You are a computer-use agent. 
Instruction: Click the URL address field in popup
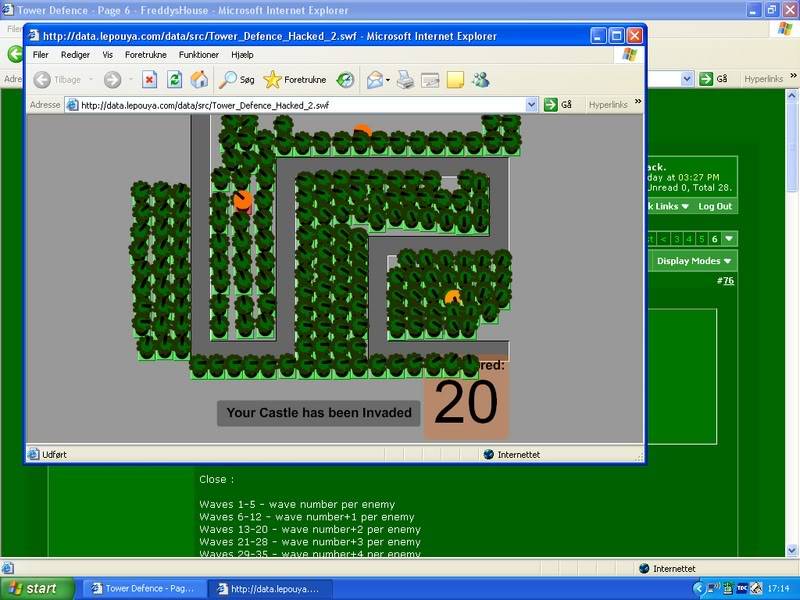[x=302, y=105]
